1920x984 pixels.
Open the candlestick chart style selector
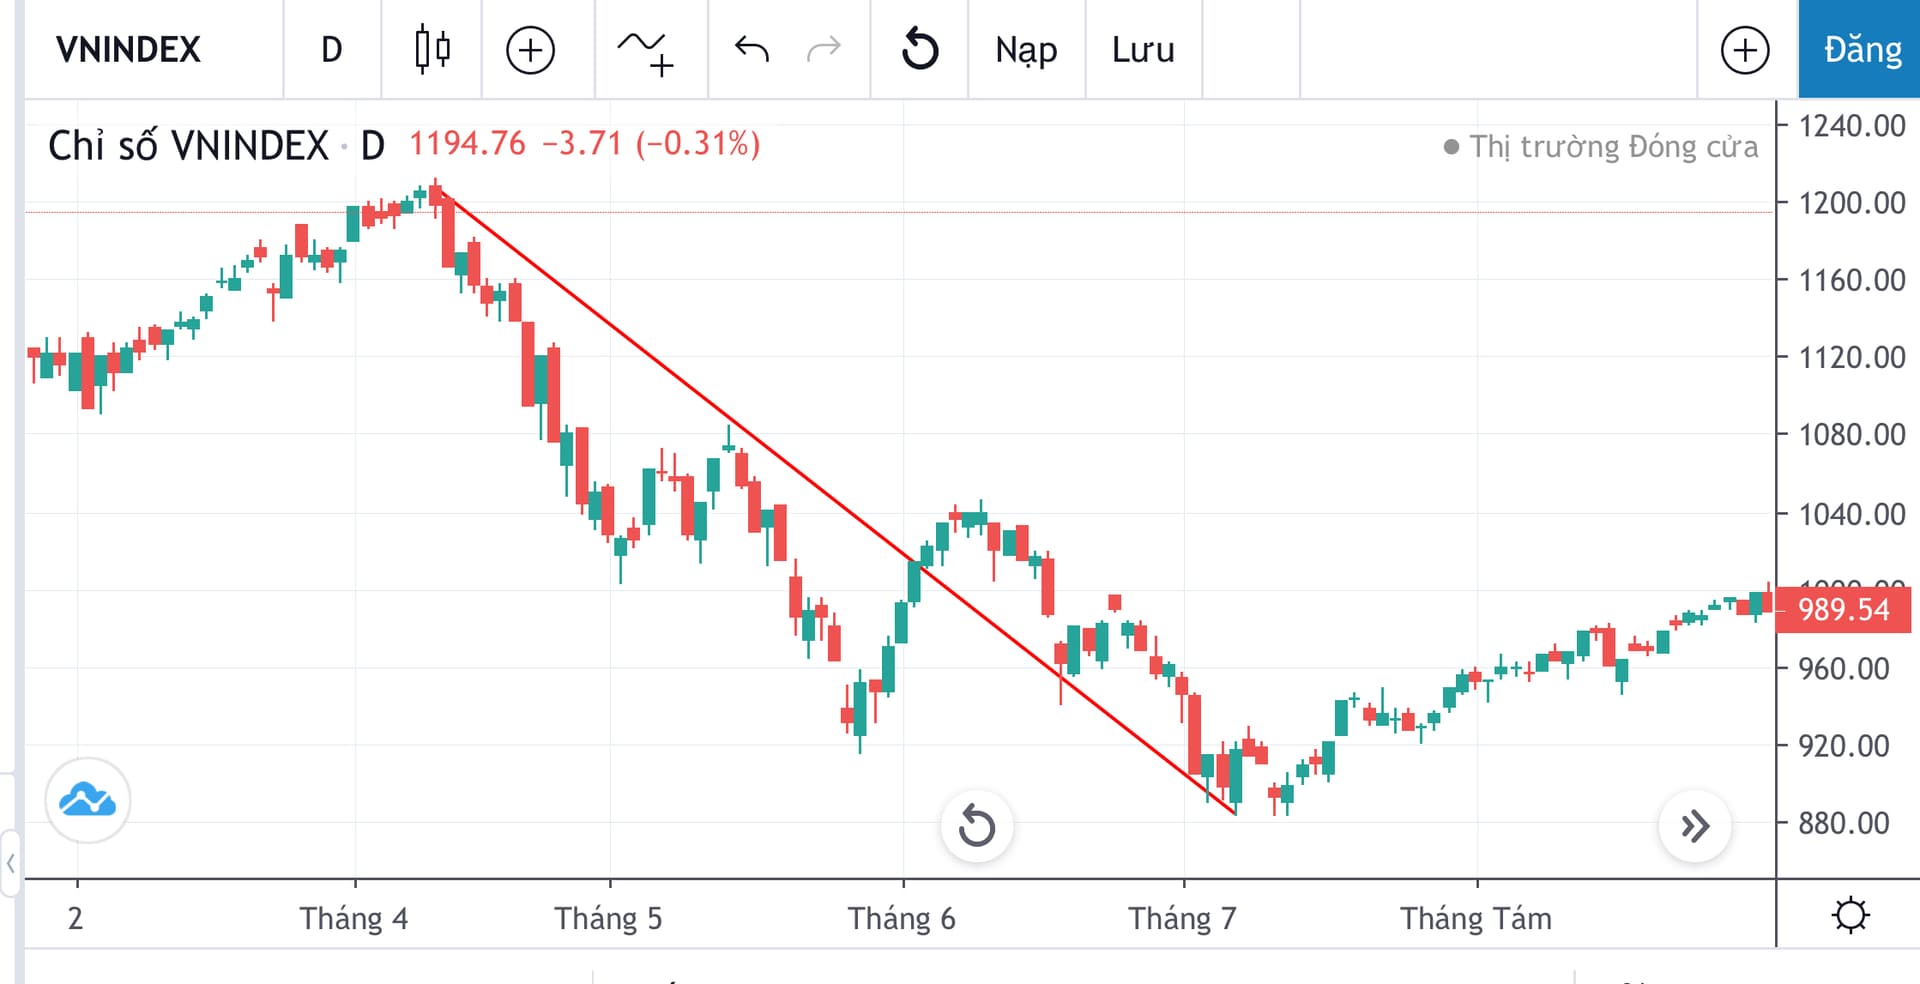432,49
